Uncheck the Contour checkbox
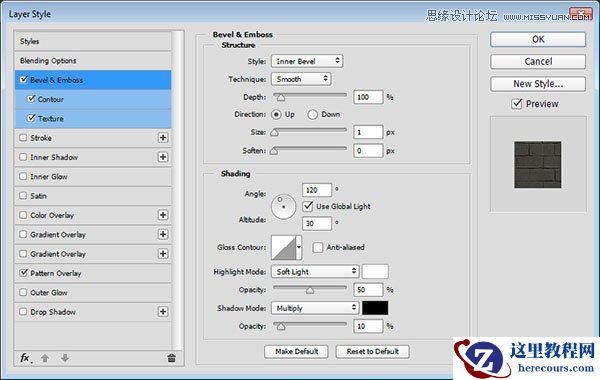600x380 pixels. point(31,99)
